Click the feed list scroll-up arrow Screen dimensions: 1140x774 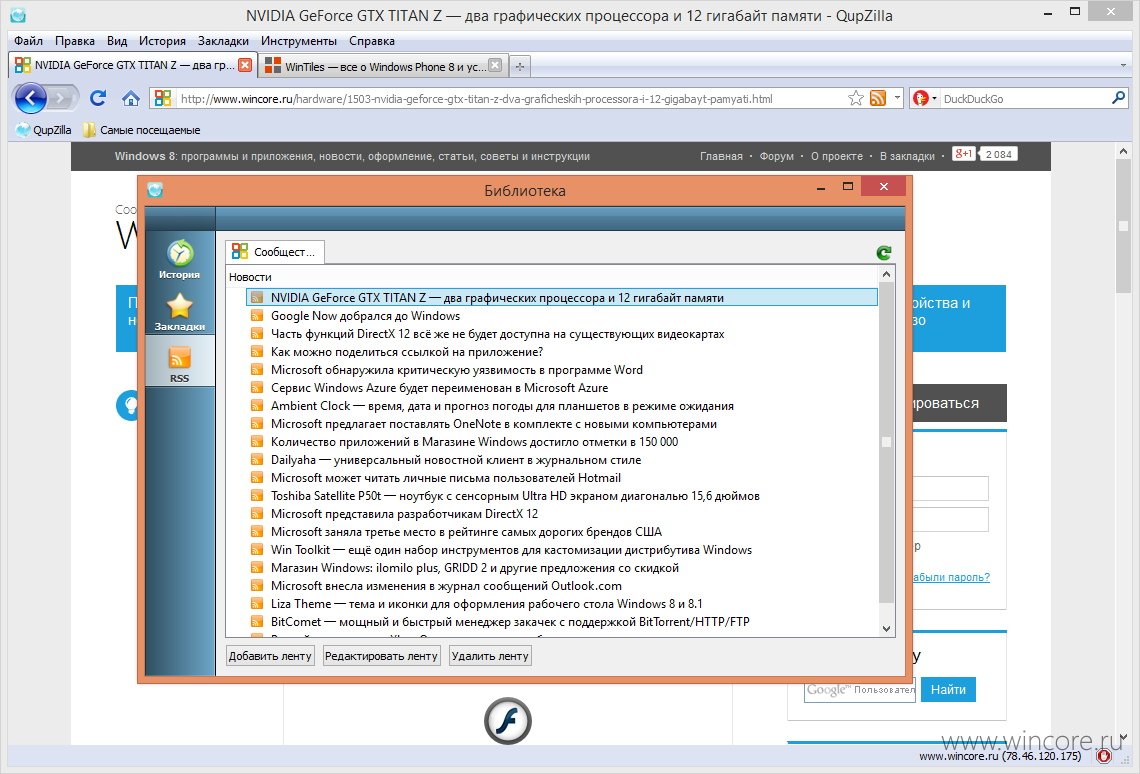pos(886,274)
